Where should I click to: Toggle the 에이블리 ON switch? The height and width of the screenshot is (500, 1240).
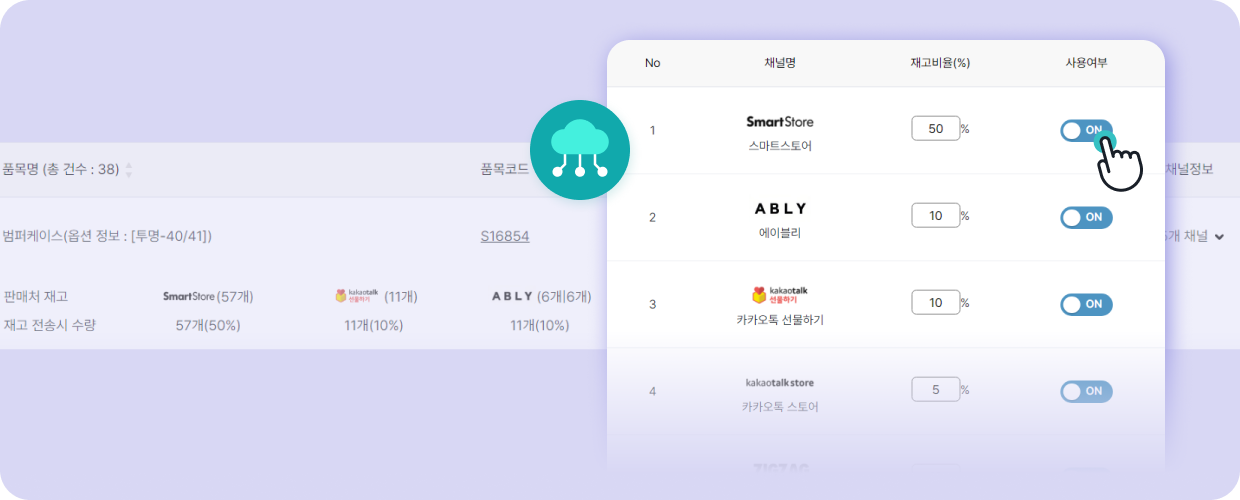(x=1086, y=217)
